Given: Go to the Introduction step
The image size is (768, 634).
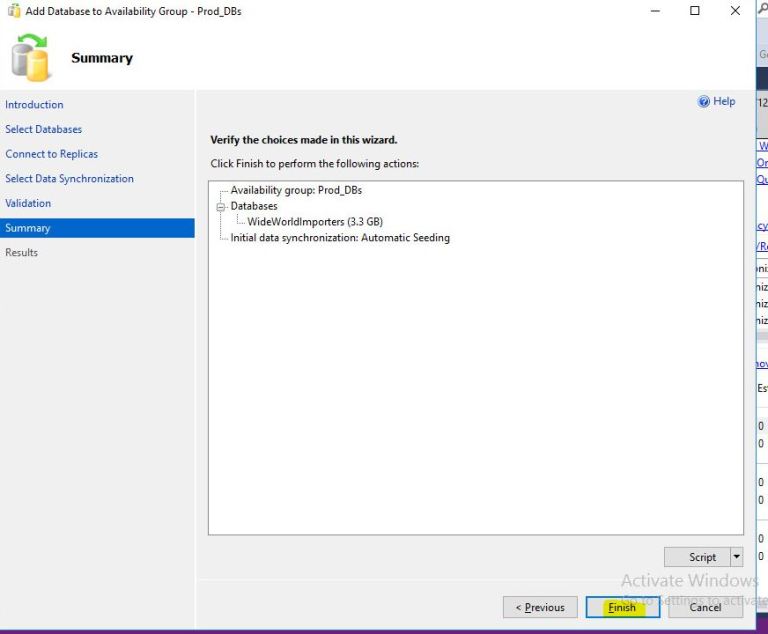Looking at the screenshot, I should pyautogui.click(x=34, y=105).
